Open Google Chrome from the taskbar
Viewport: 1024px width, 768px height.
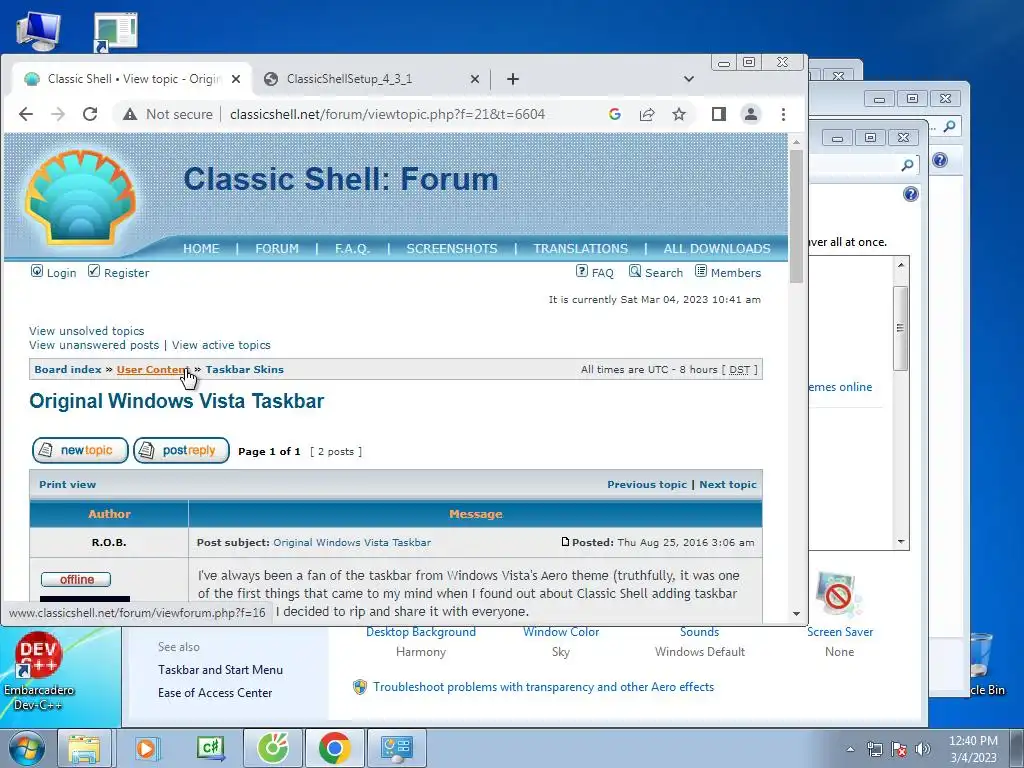click(334, 748)
